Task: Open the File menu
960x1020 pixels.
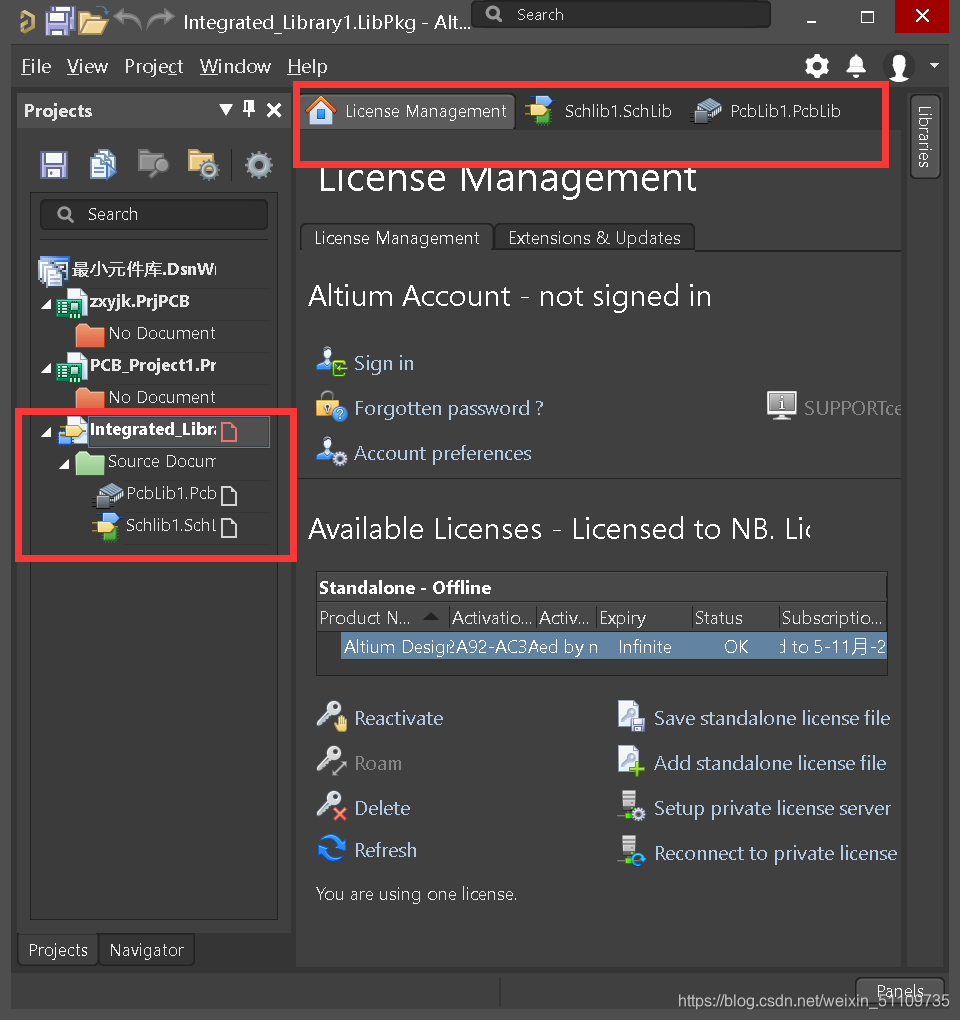Action: [x=36, y=66]
